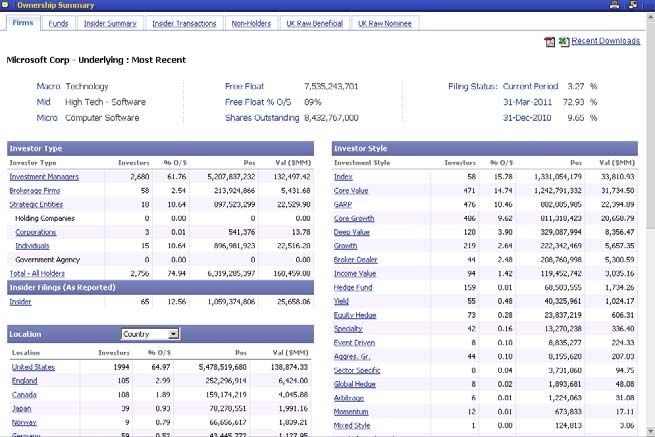Screen dimensions: 655x437
Task: Open the Index investor style link
Action: (x=343, y=177)
